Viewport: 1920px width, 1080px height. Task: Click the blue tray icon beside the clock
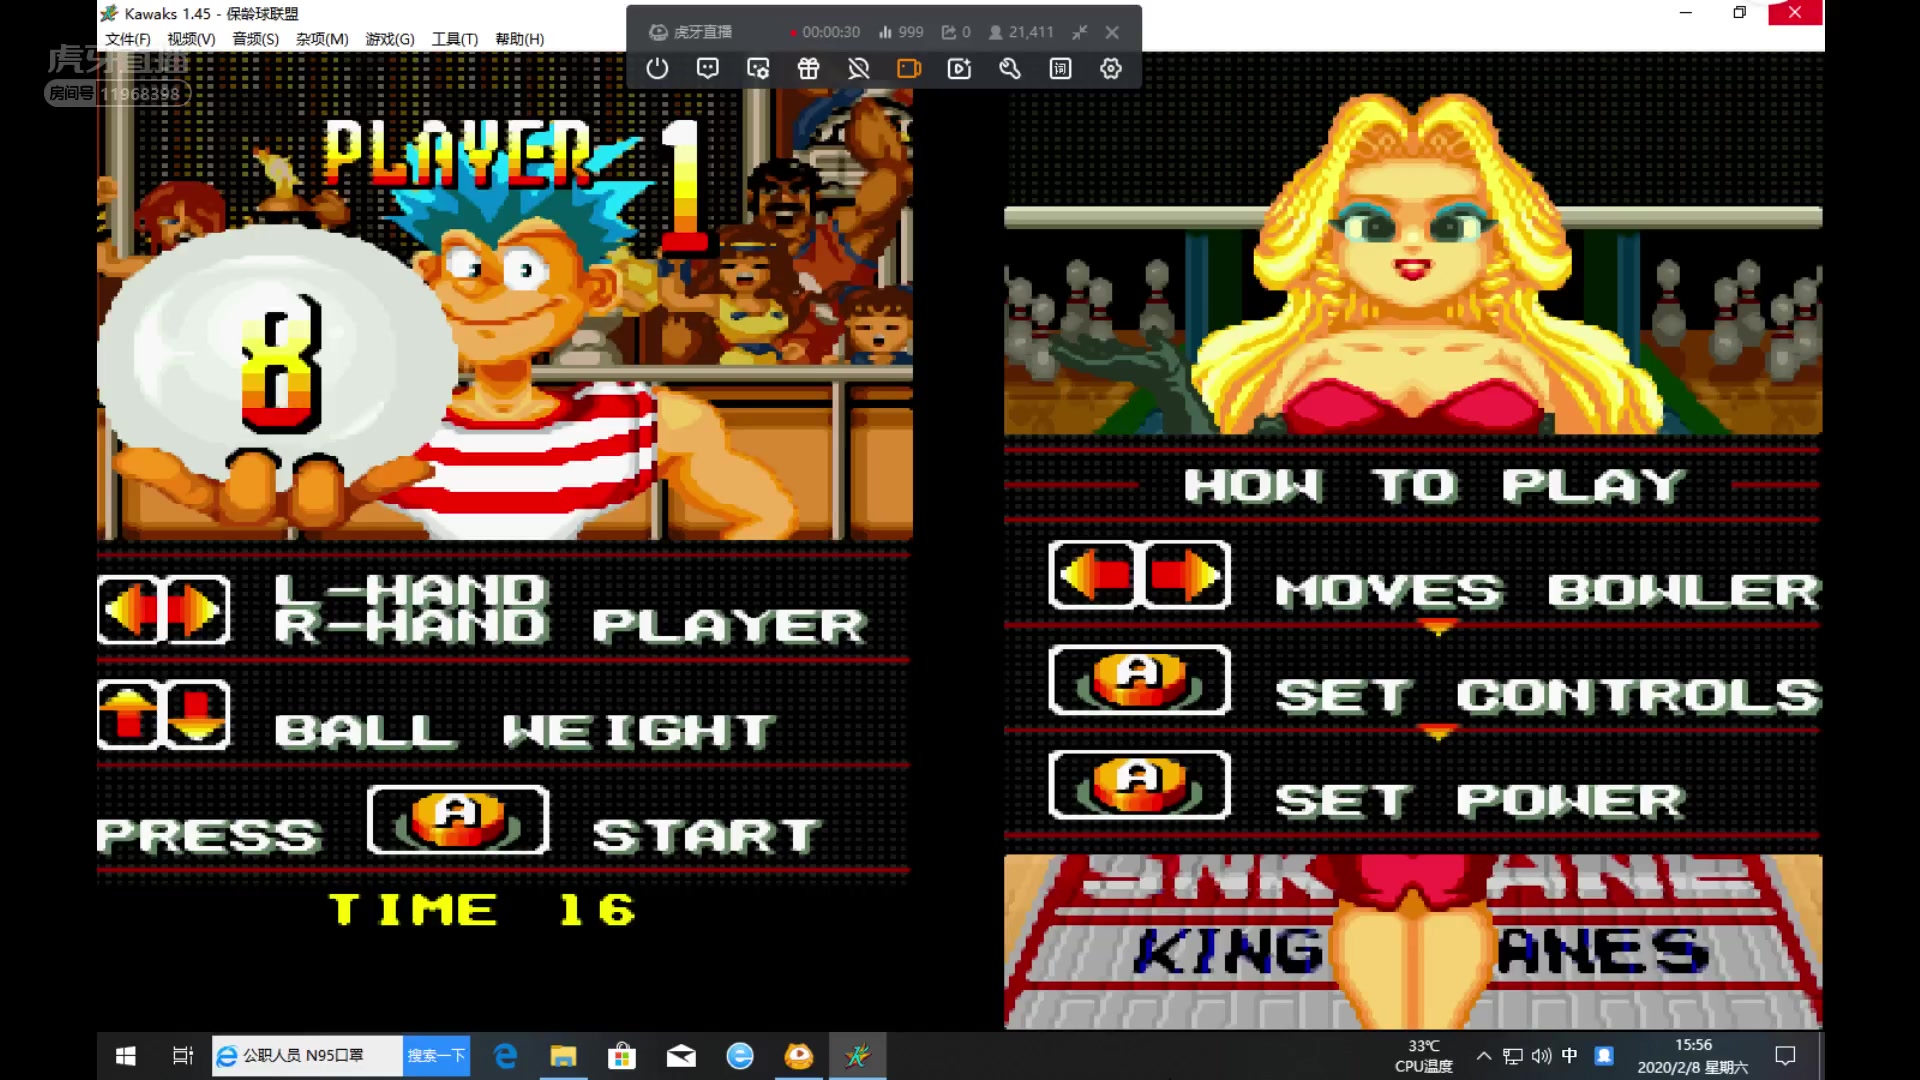click(x=1604, y=1056)
